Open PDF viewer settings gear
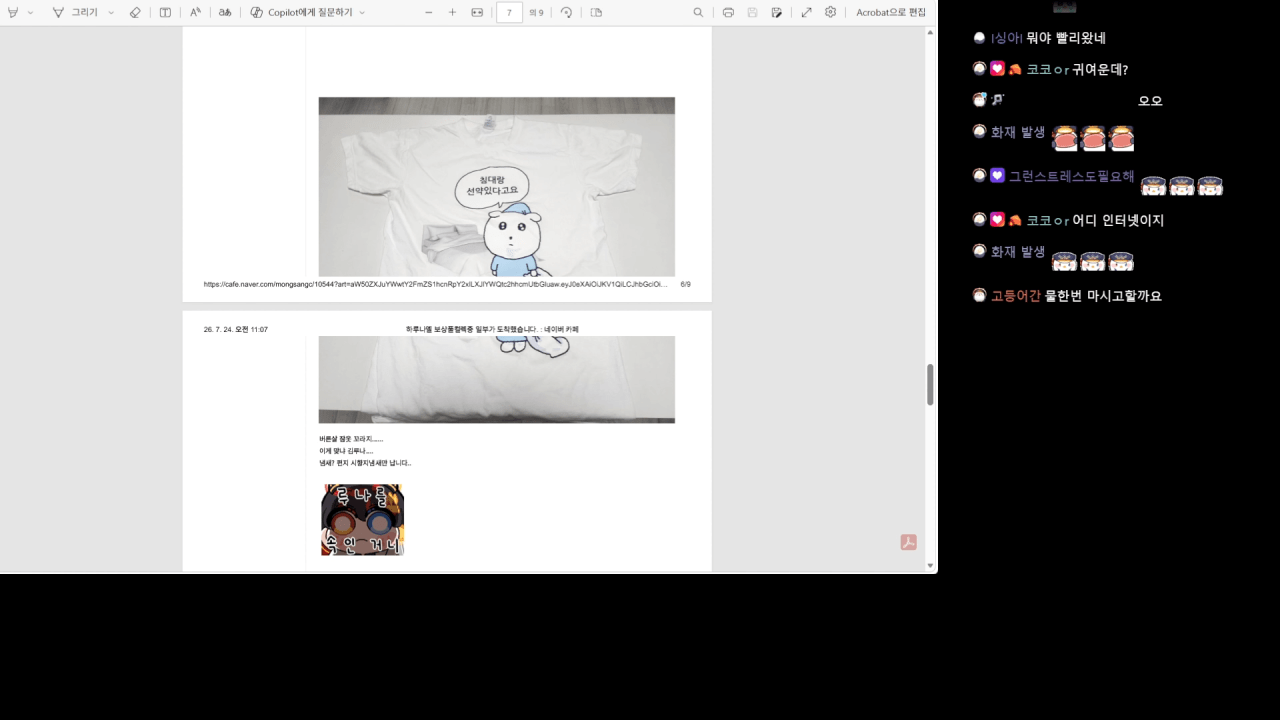 (x=830, y=12)
